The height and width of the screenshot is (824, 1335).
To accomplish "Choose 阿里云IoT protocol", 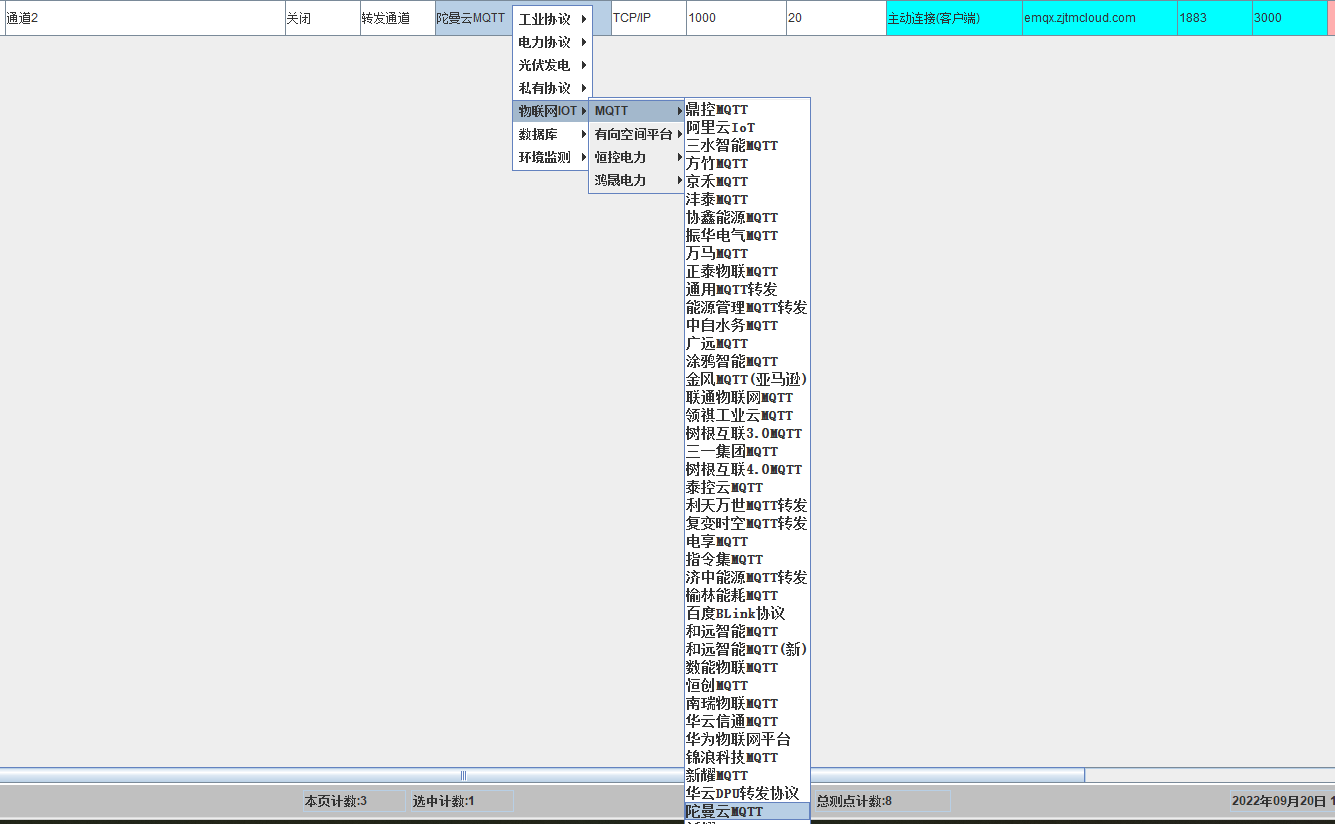I will click(x=747, y=128).
